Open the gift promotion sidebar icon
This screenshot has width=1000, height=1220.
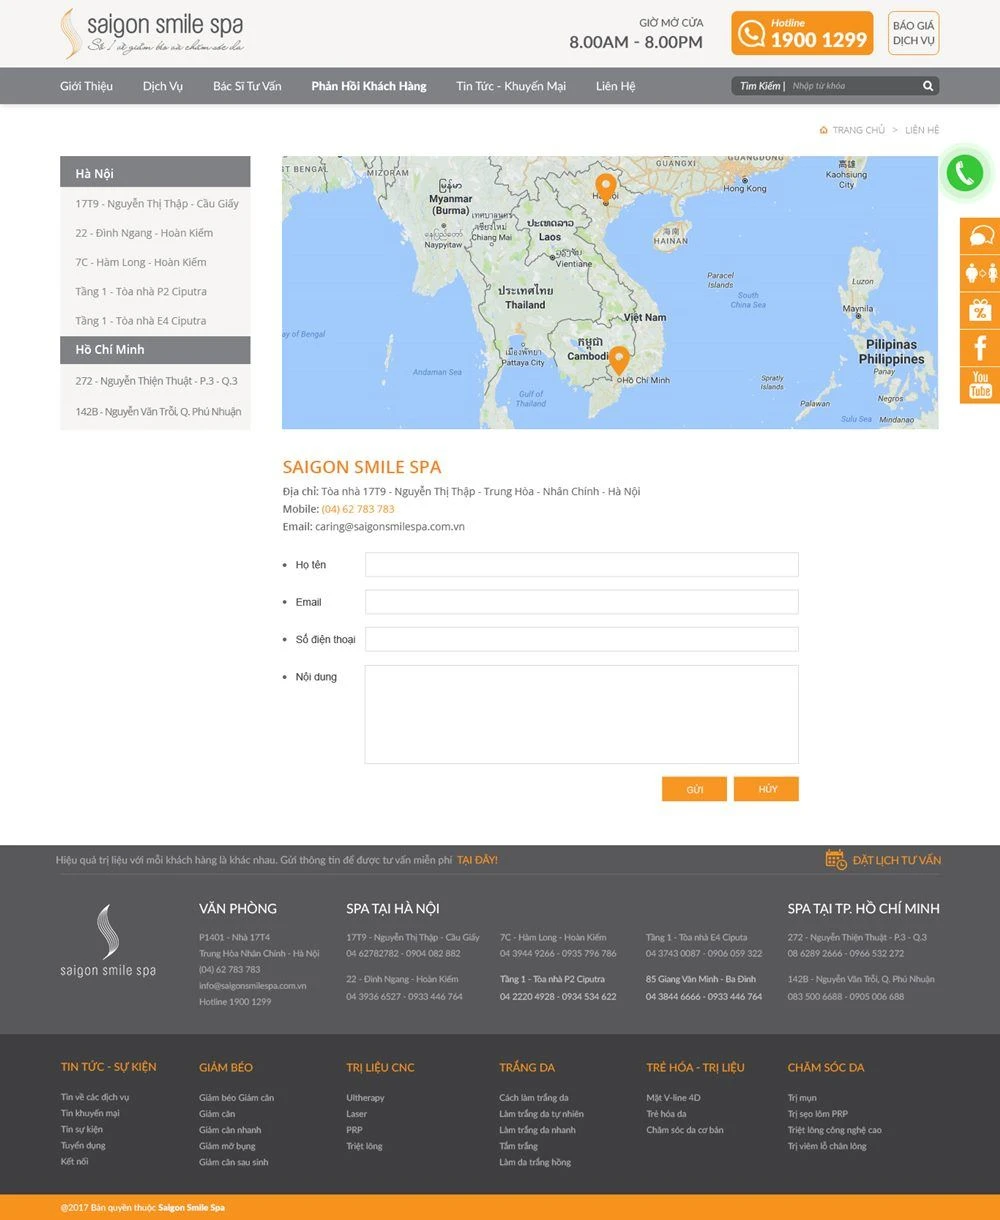click(x=980, y=310)
